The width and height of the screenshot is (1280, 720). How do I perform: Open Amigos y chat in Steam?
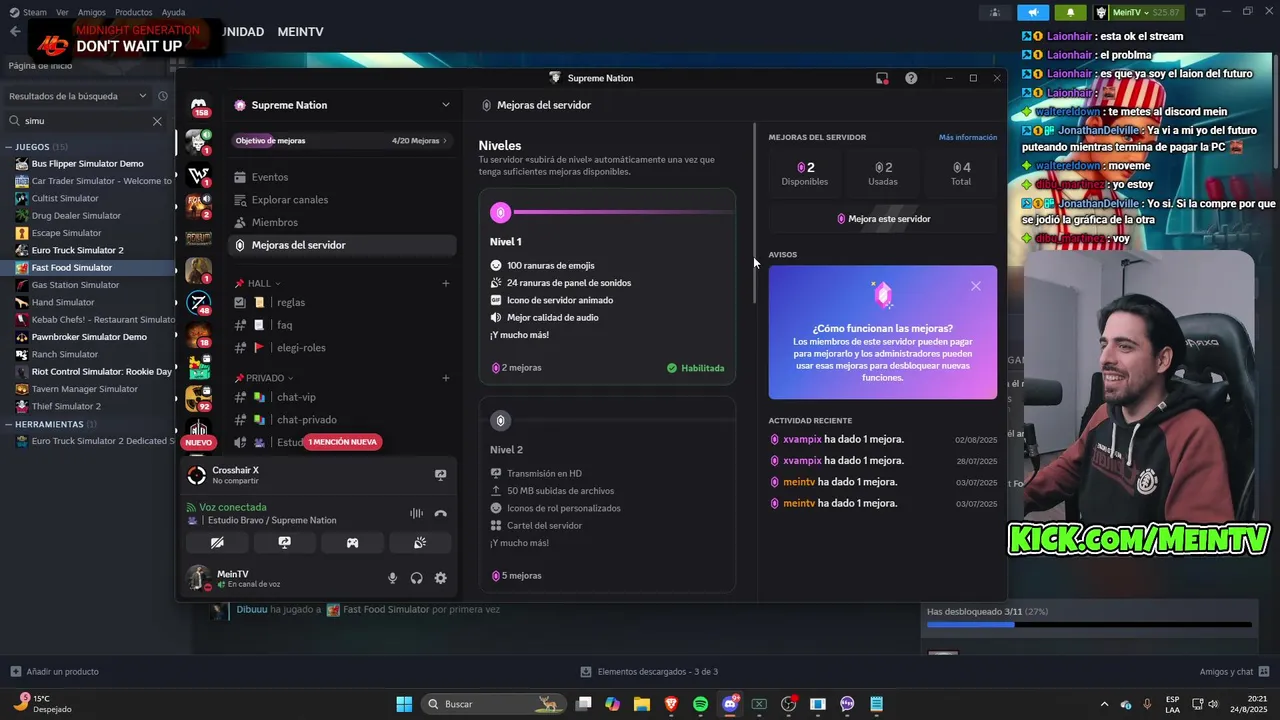click(x=1234, y=671)
